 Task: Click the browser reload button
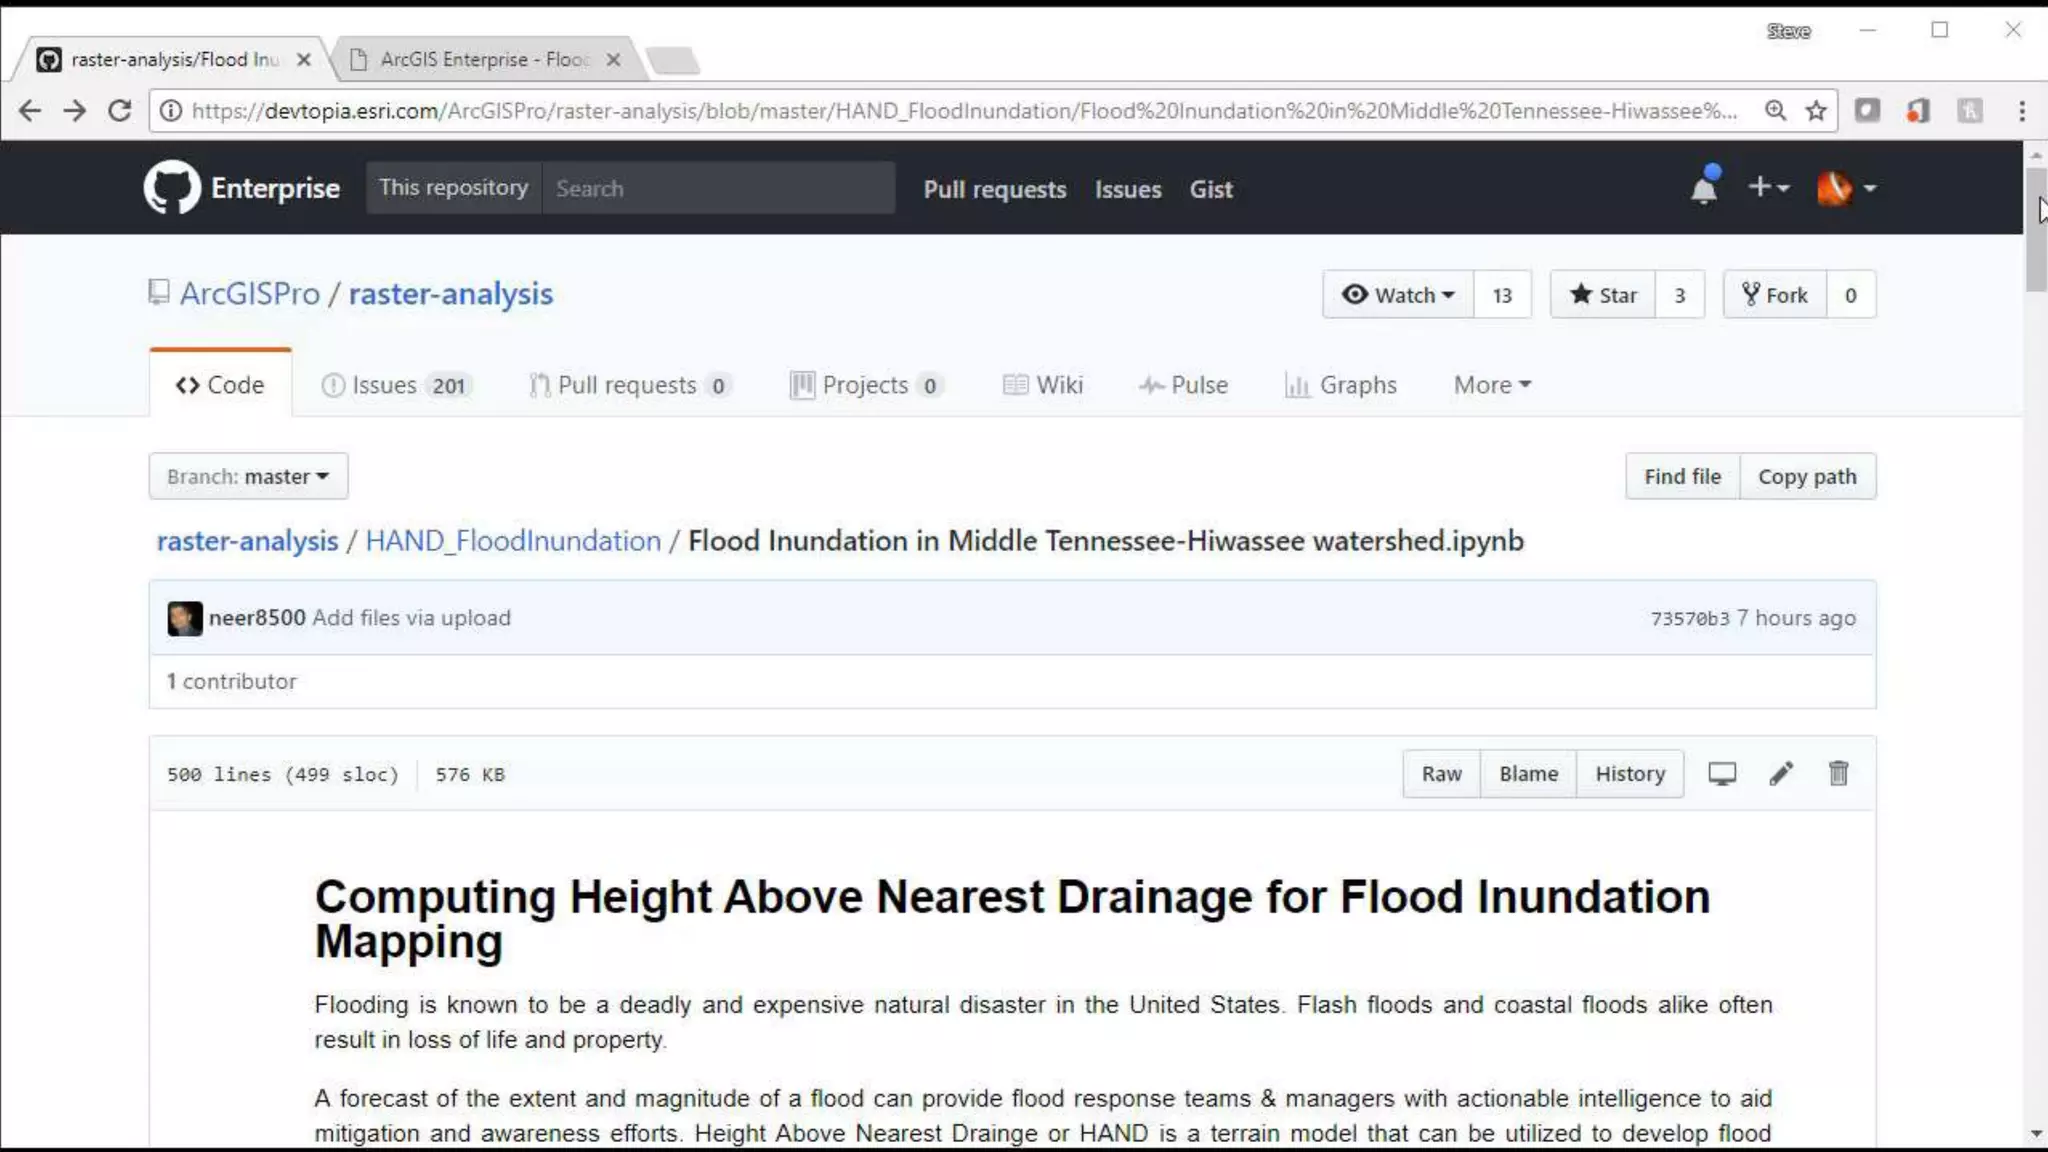[120, 111]
